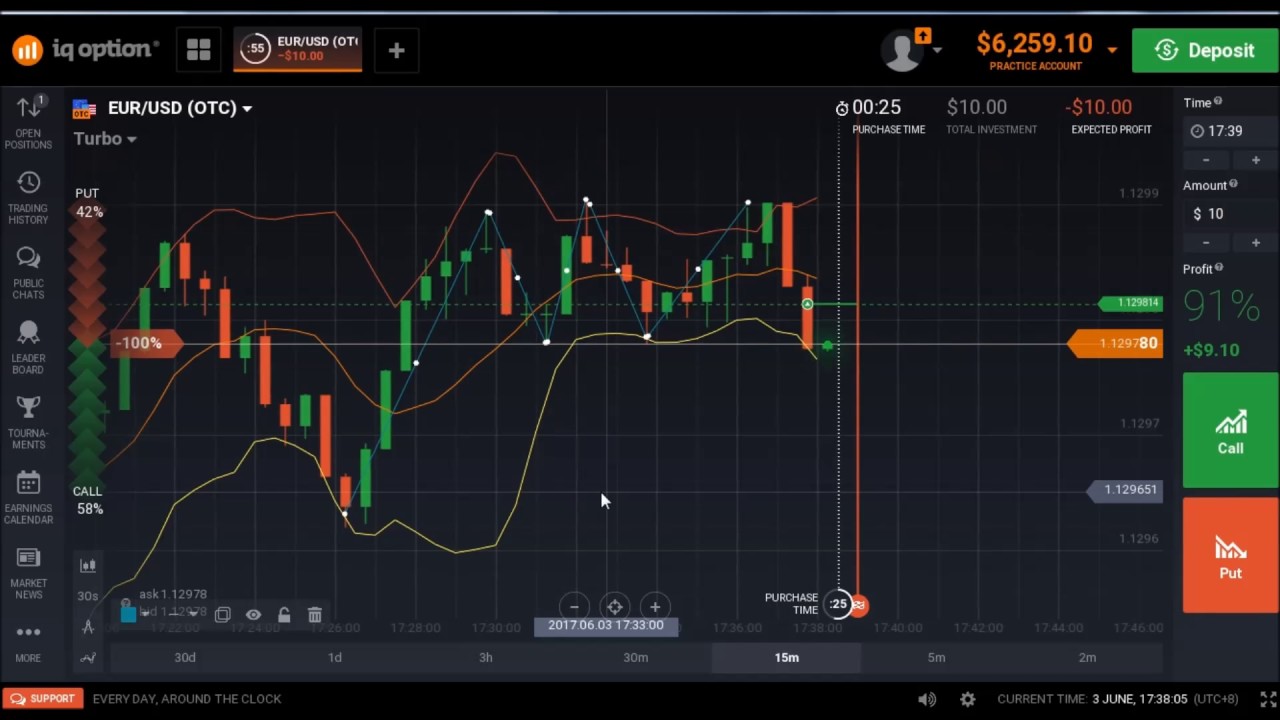Screen dimensions: 1280x720
Task: Open Public Chats panel
Action: (x=28, y=272)
